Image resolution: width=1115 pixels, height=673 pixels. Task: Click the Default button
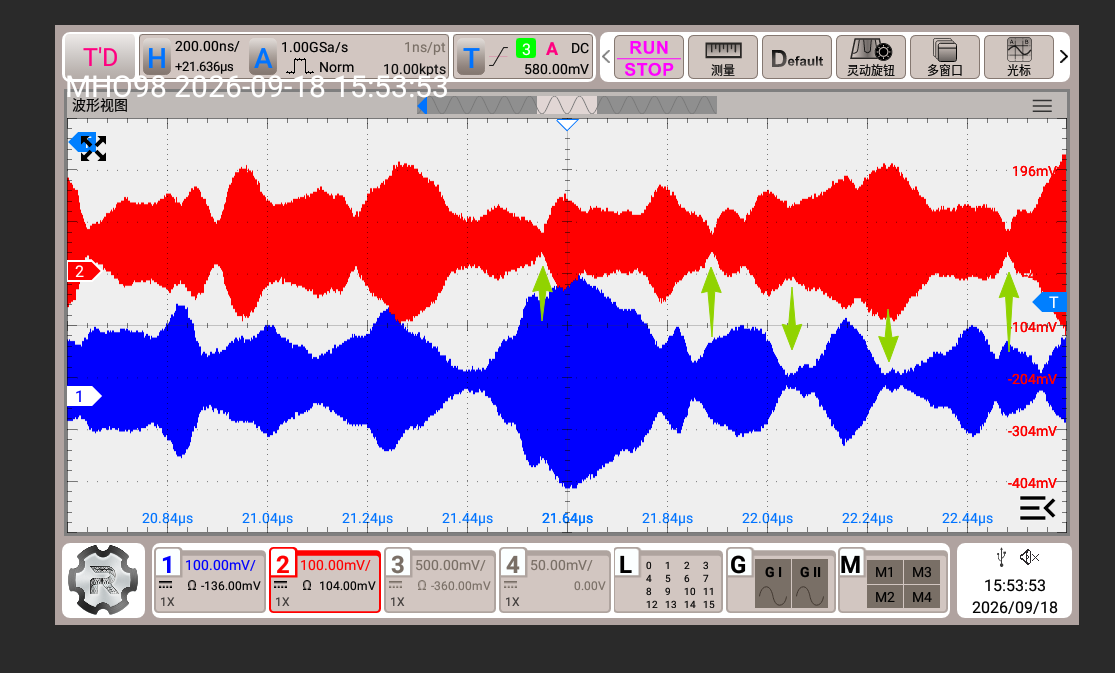(796, 57)
